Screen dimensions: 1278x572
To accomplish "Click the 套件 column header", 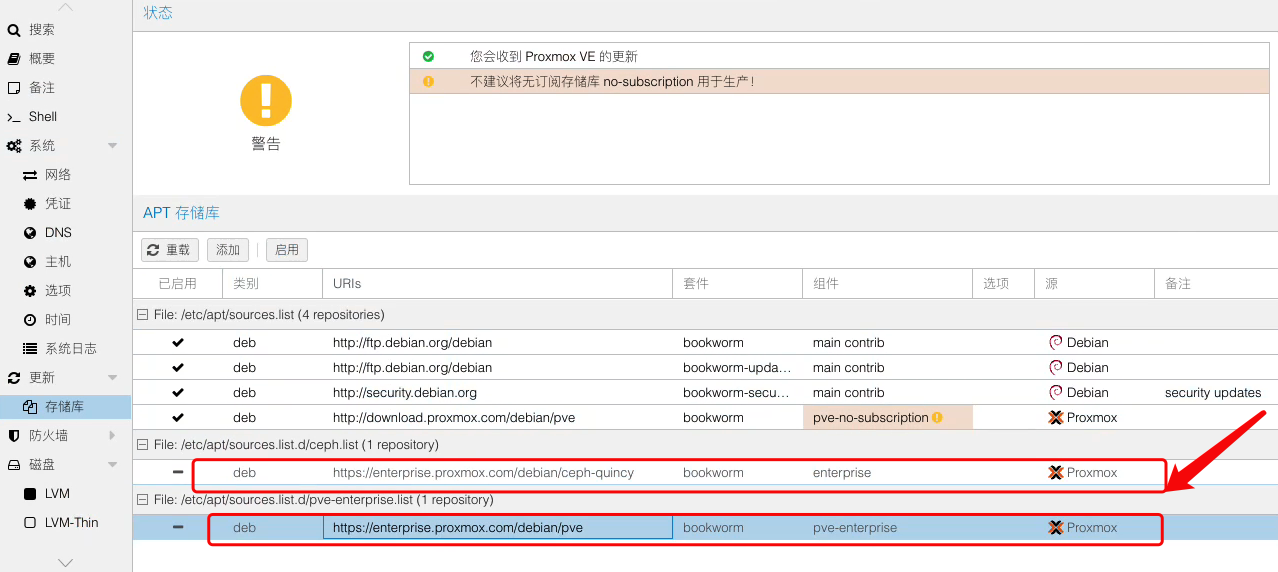I will pyautogui.click(x=737, y=284).
